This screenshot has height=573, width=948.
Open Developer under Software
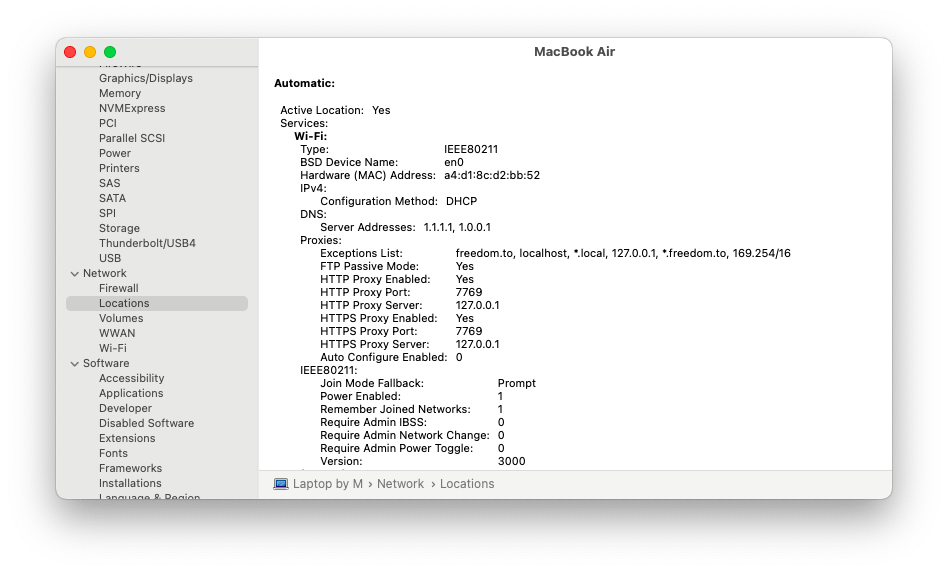(x=125, y=408)
